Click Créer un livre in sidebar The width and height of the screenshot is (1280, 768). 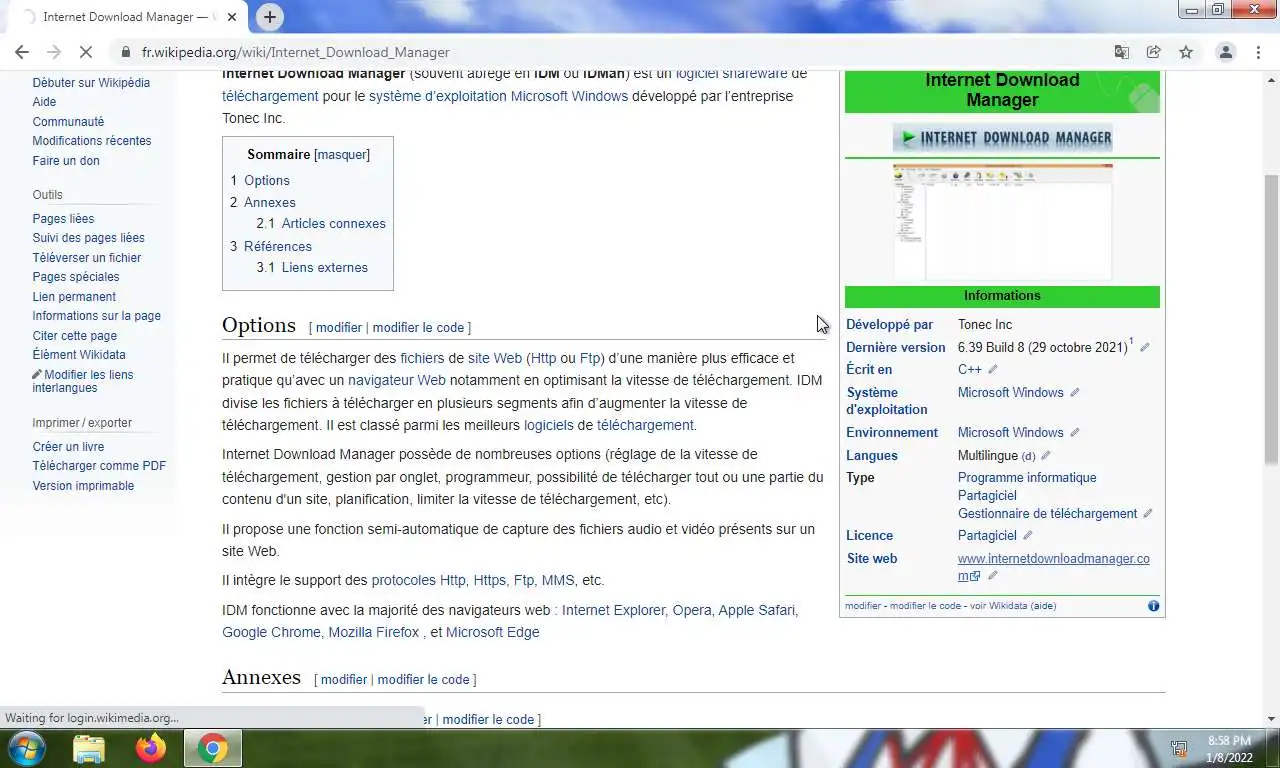pyautogui.click(x=68, y=447)
